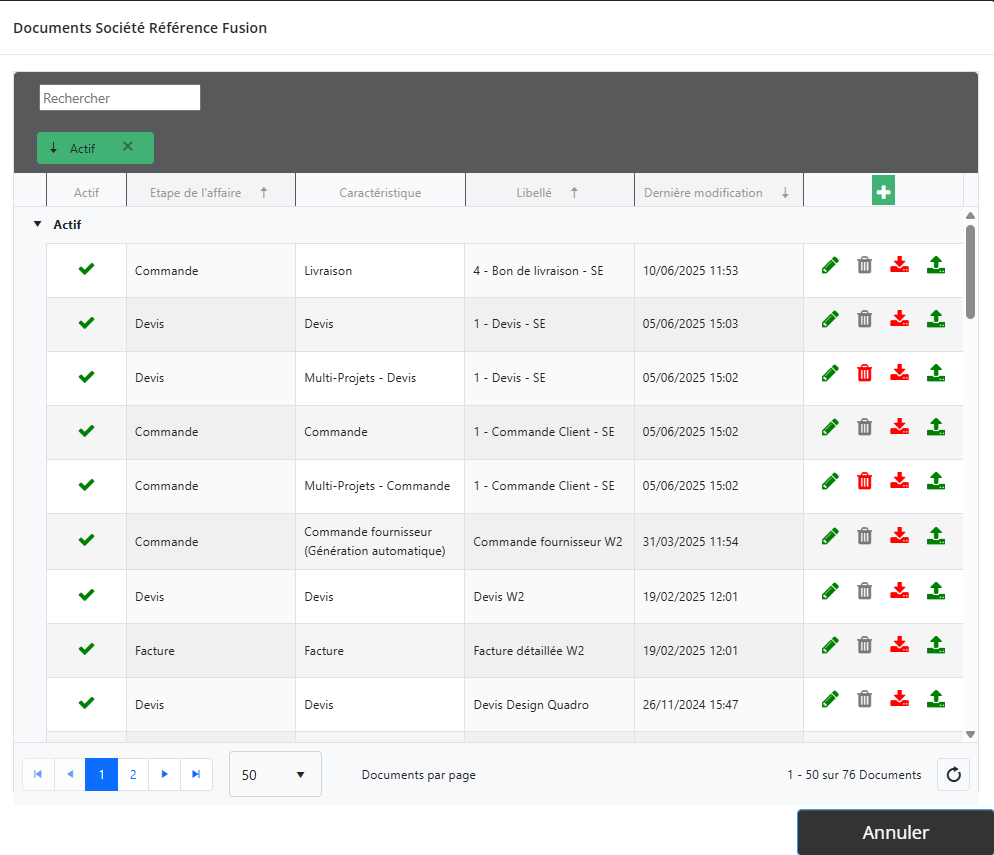Toggle Actif checkmark for Devis Design Quadro

87,703
